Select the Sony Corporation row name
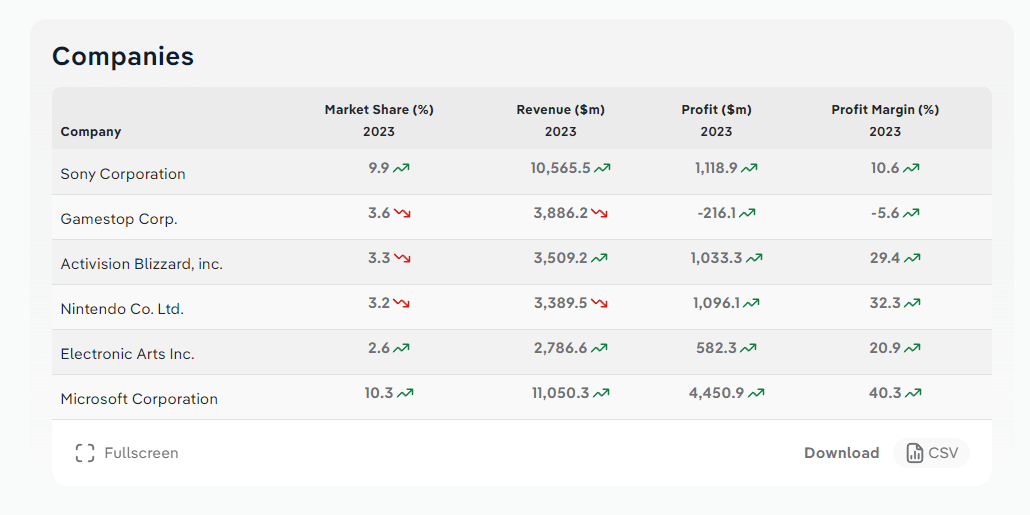1030x515 pixels. pyautogui.click(x=123, y=174)
